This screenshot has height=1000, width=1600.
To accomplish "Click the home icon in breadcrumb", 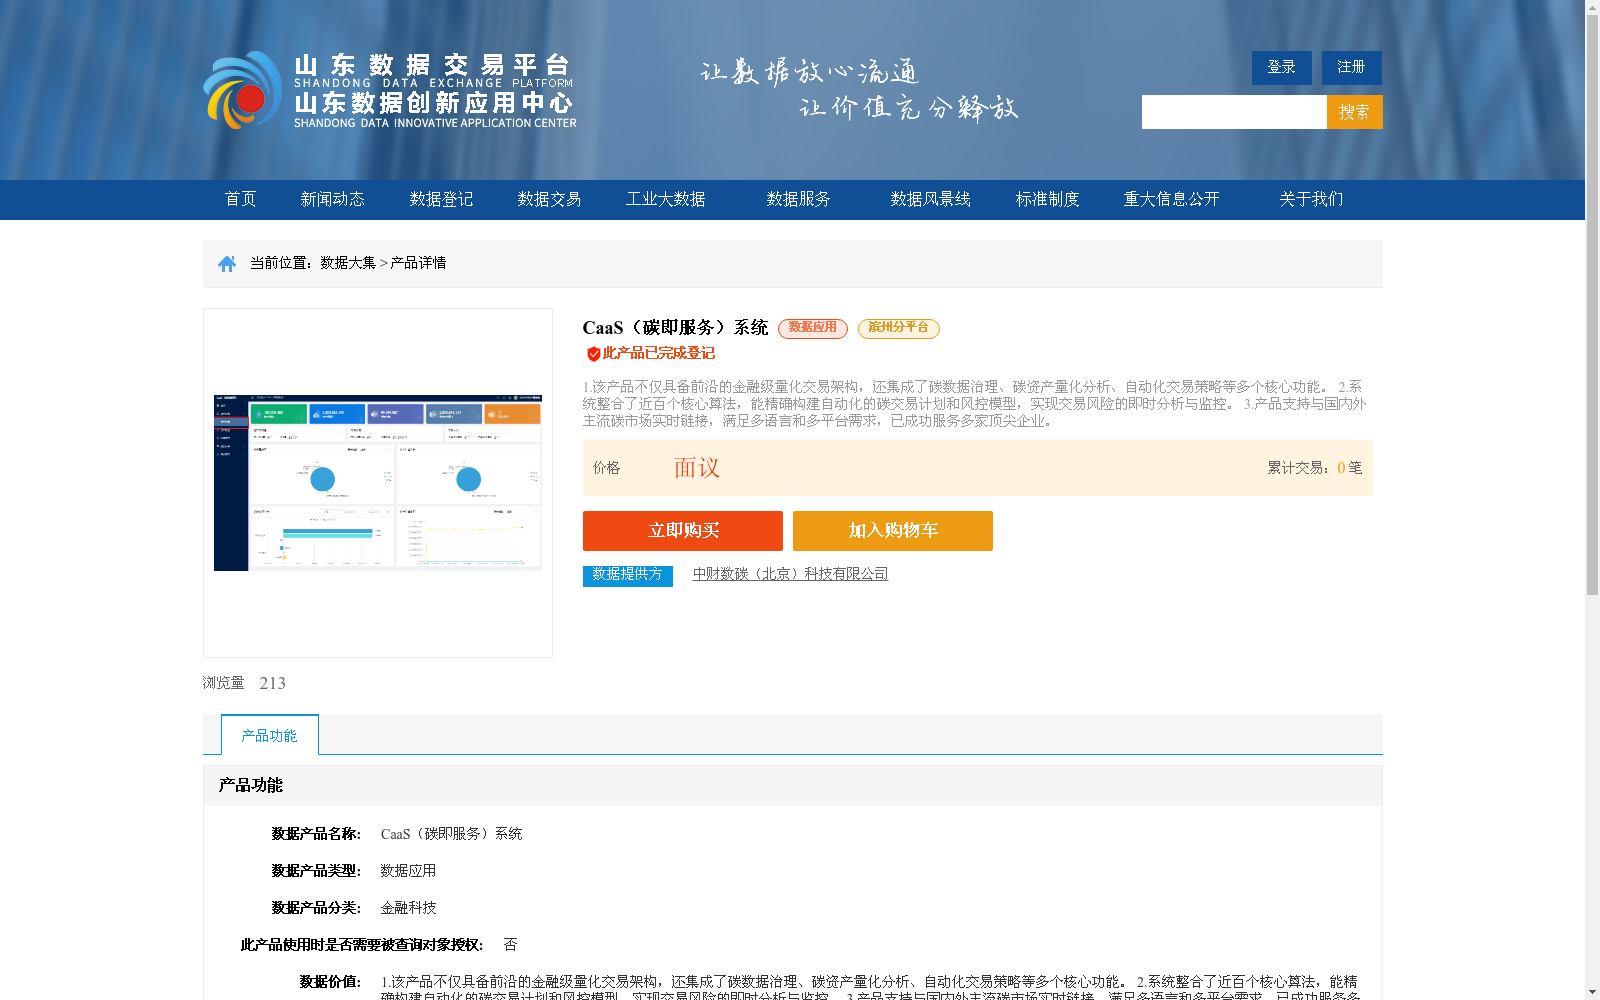I will click(227, 264).
